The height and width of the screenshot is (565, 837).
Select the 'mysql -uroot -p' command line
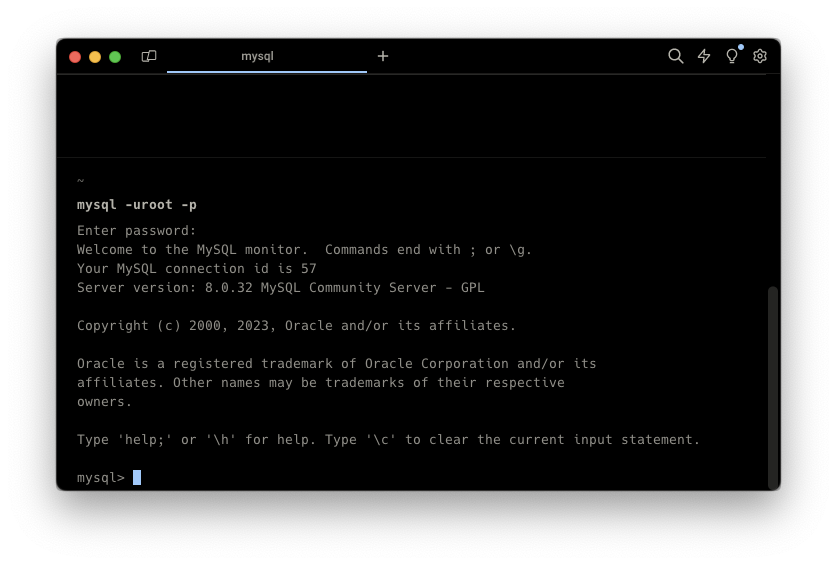[x=137, y=205]
